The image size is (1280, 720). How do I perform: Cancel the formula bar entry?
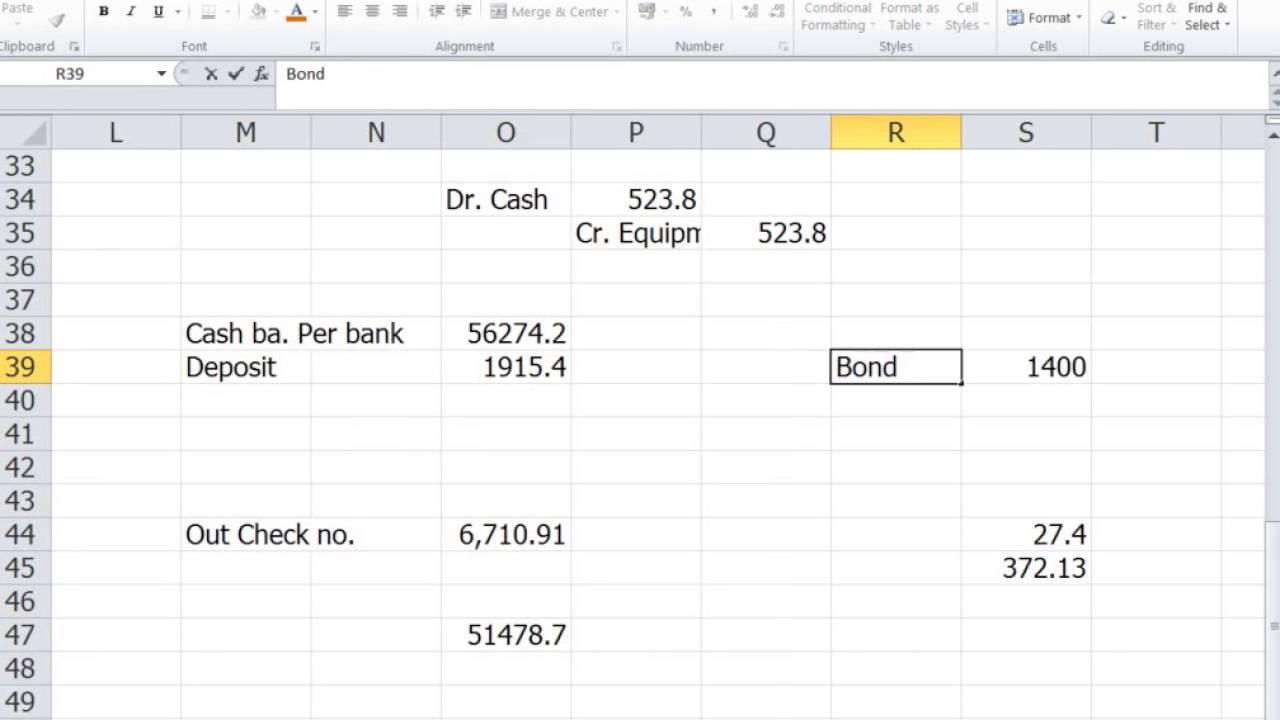click(211, 74)
